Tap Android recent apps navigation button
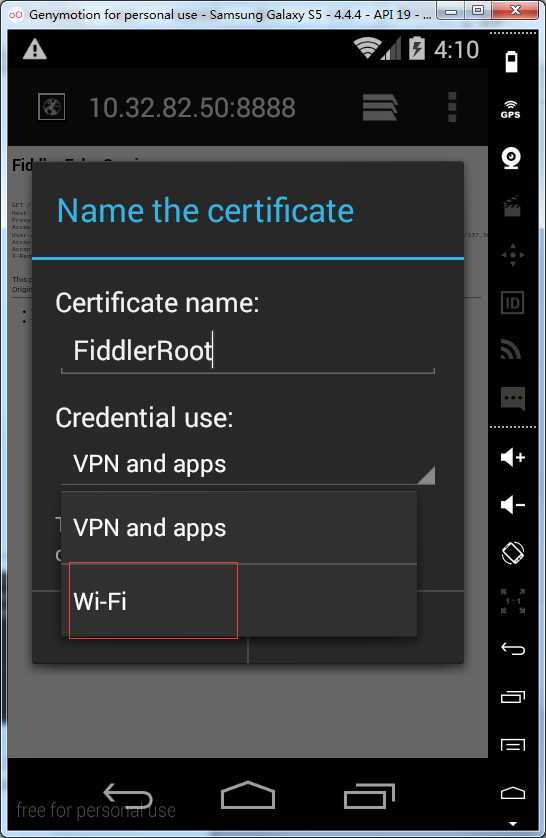Image resolution: width=546 pixels, height=838 pixels. (x=369, y=796)
